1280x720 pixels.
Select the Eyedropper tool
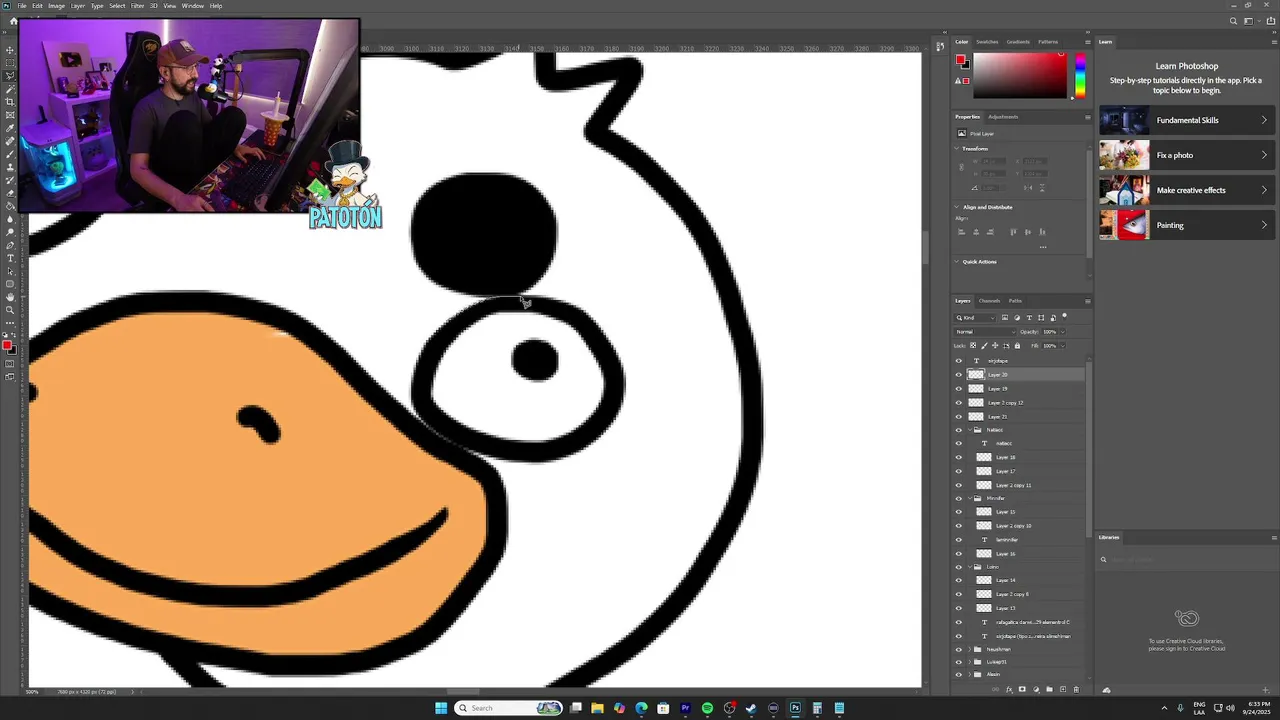point(10,127)
